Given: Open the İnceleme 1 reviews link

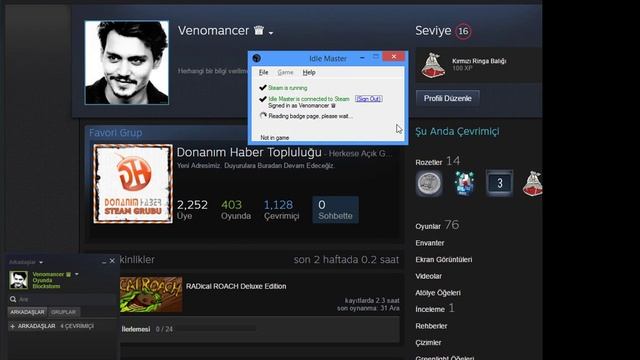Looking at the screenshot, I should click(x=435, y=309).
